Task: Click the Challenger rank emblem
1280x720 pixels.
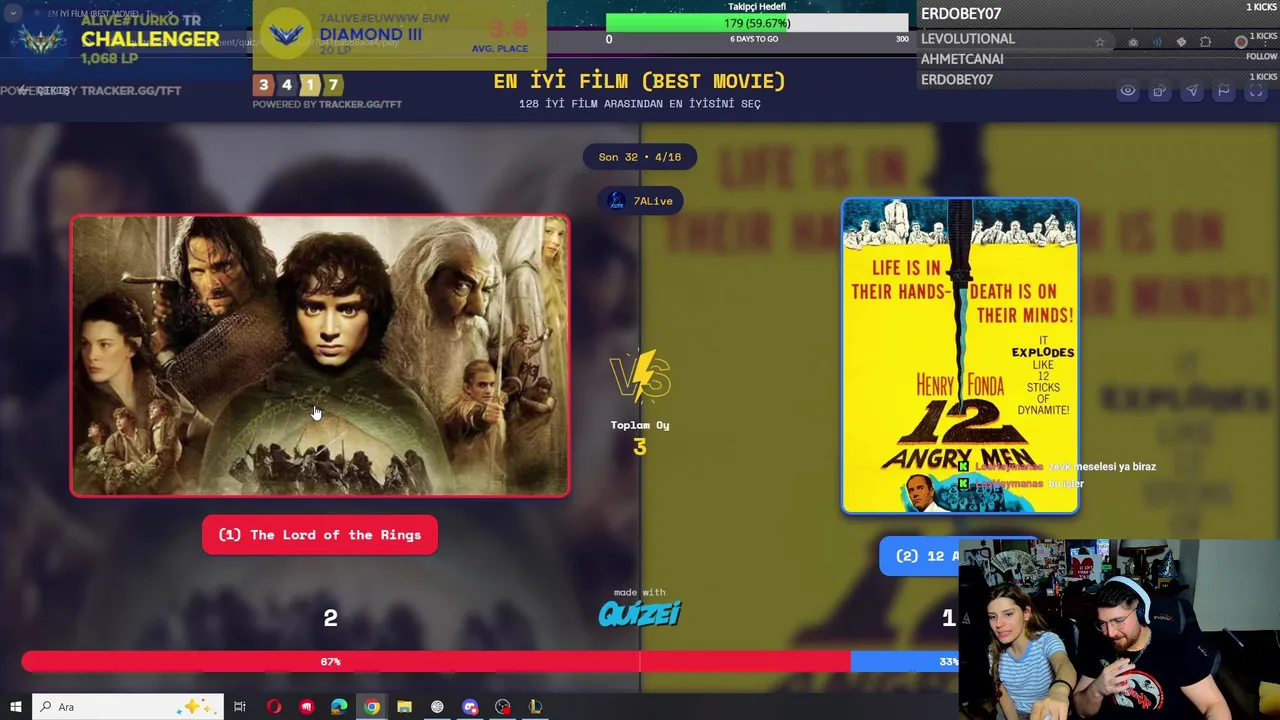Action: (x=40, y=40)
